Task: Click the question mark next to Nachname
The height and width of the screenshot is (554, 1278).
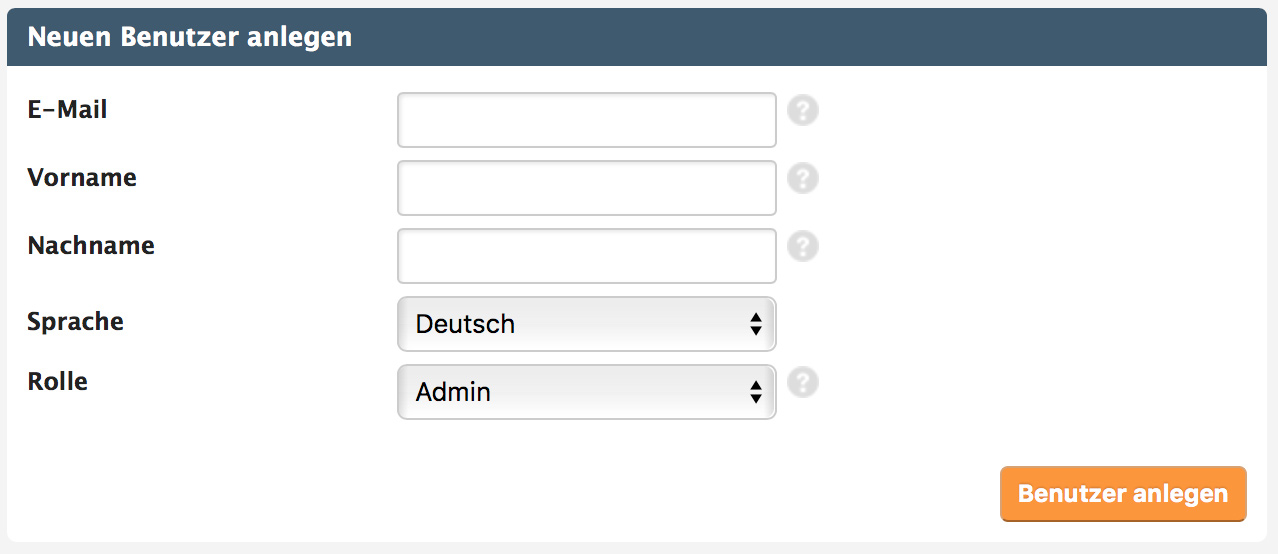Action: [x=803, y=246]
